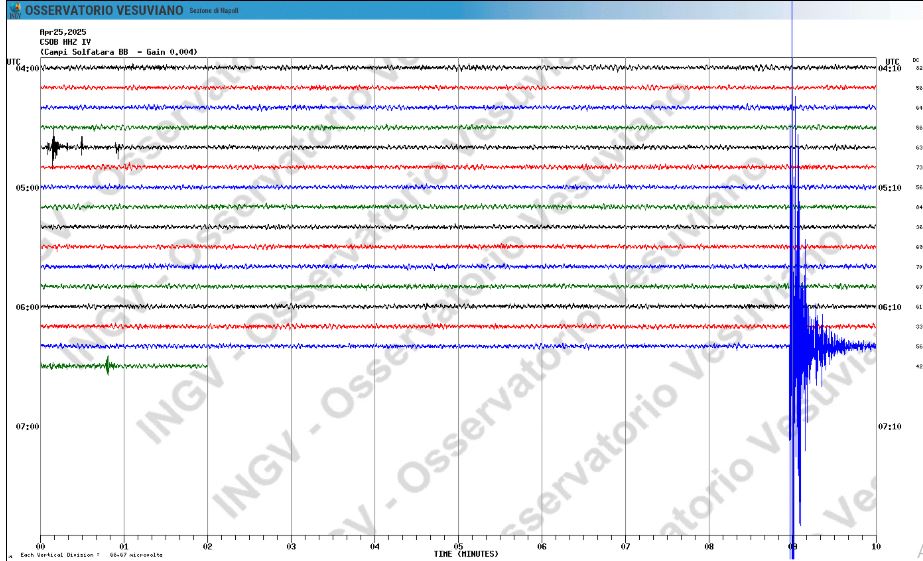Select the date text Apr25,2025
Image resolution: width=923 pixels, height=561 pixels.
[63, 32]
